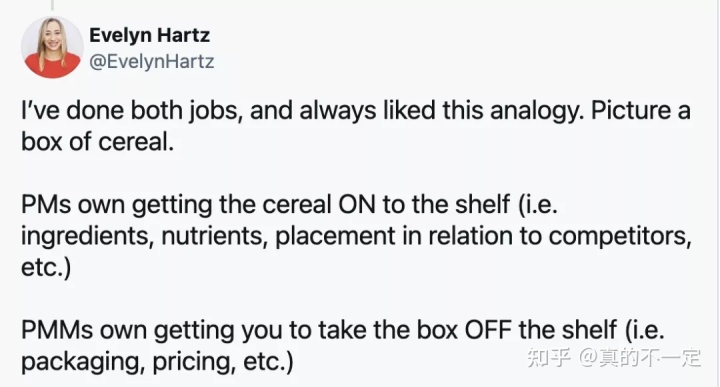Click the display name Evelyn Hartz
The height and width of the screenshot is (387, 720).
pyautogui.click(x=150, y=35)
